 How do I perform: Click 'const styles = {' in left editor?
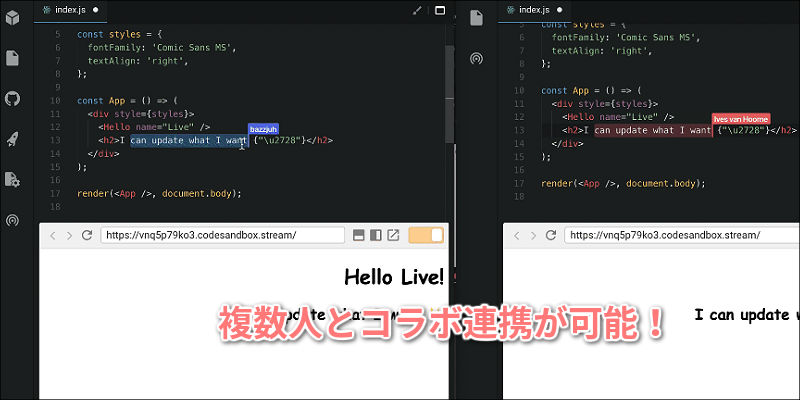click(119, 35)
